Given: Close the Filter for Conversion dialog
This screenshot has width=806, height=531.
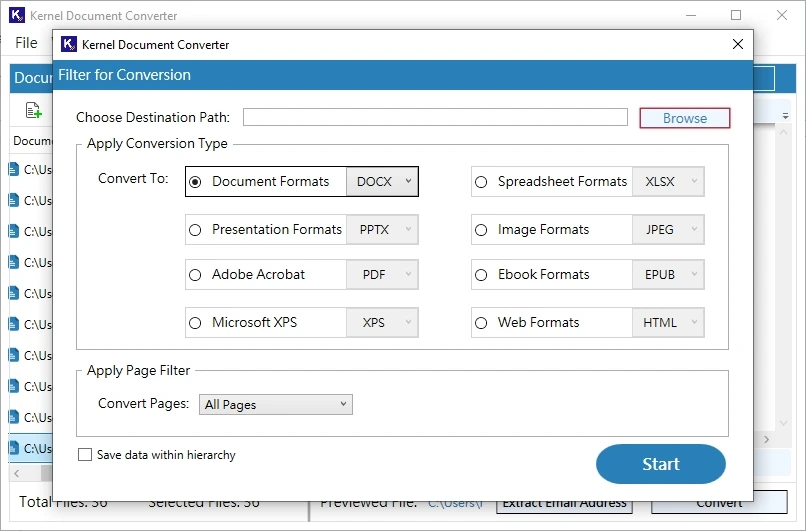Looking at the screenshot, I should click(x=738, y=44).
